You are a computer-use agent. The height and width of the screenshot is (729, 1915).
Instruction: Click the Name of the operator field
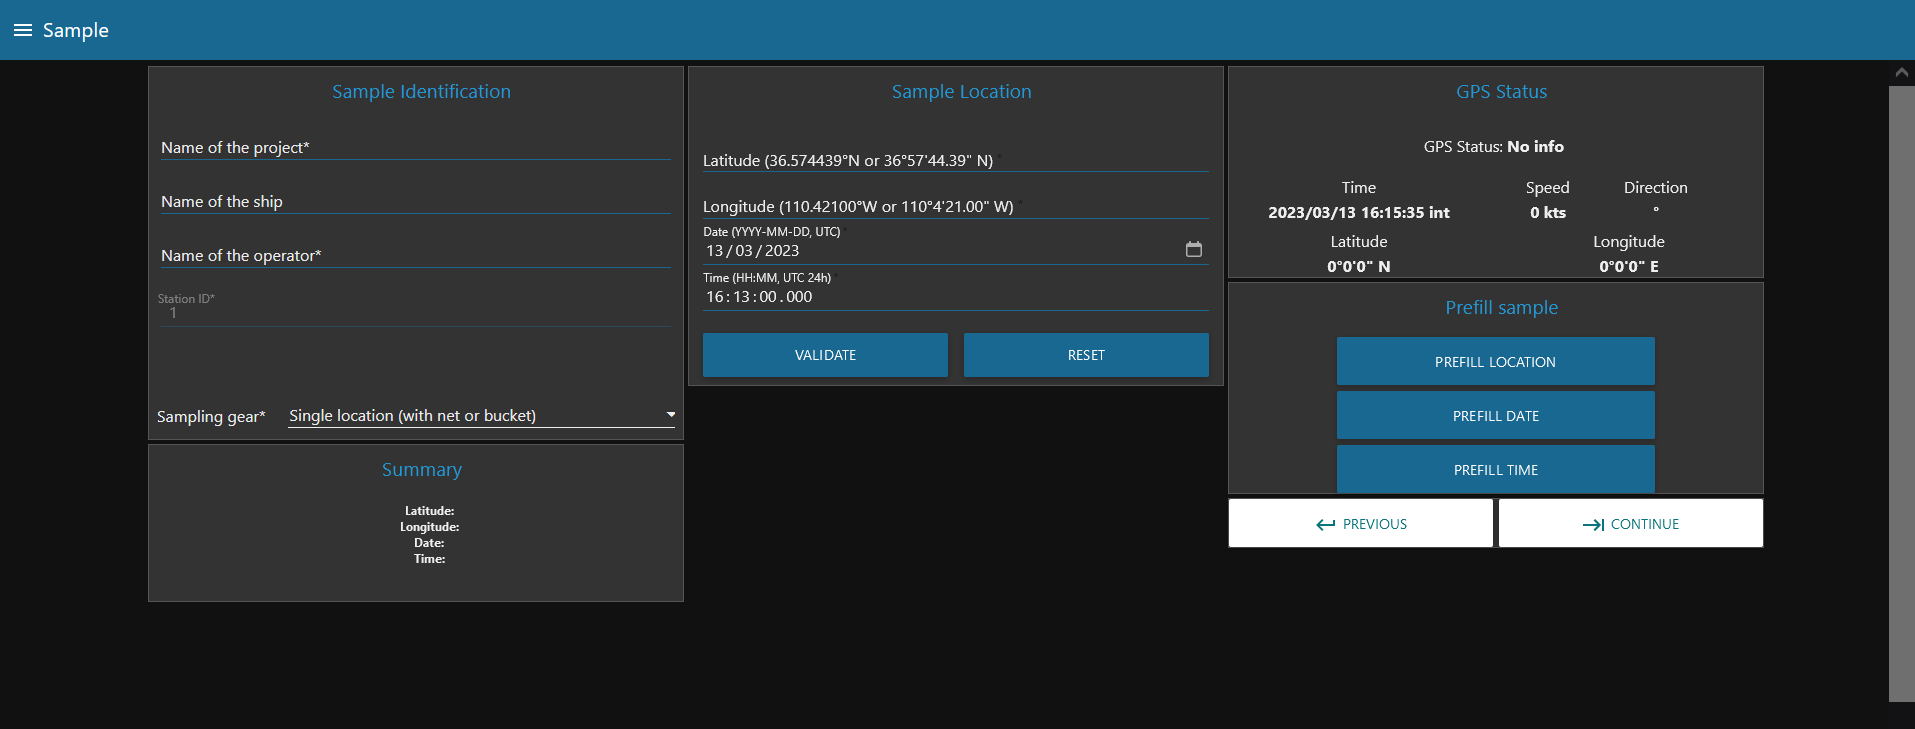[x=416, y=255]
